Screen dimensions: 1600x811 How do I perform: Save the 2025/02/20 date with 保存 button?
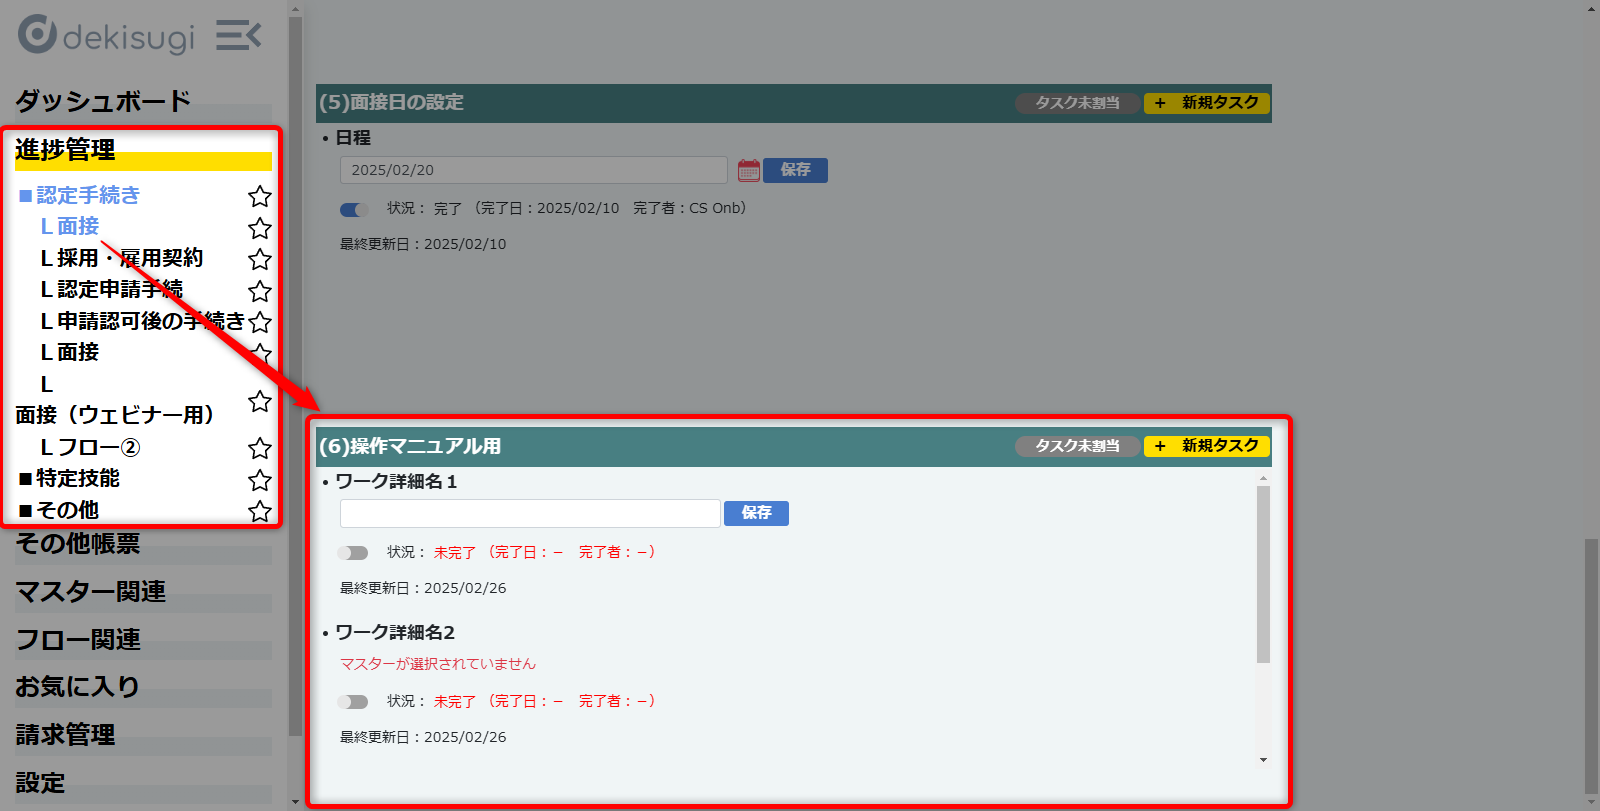795,170
